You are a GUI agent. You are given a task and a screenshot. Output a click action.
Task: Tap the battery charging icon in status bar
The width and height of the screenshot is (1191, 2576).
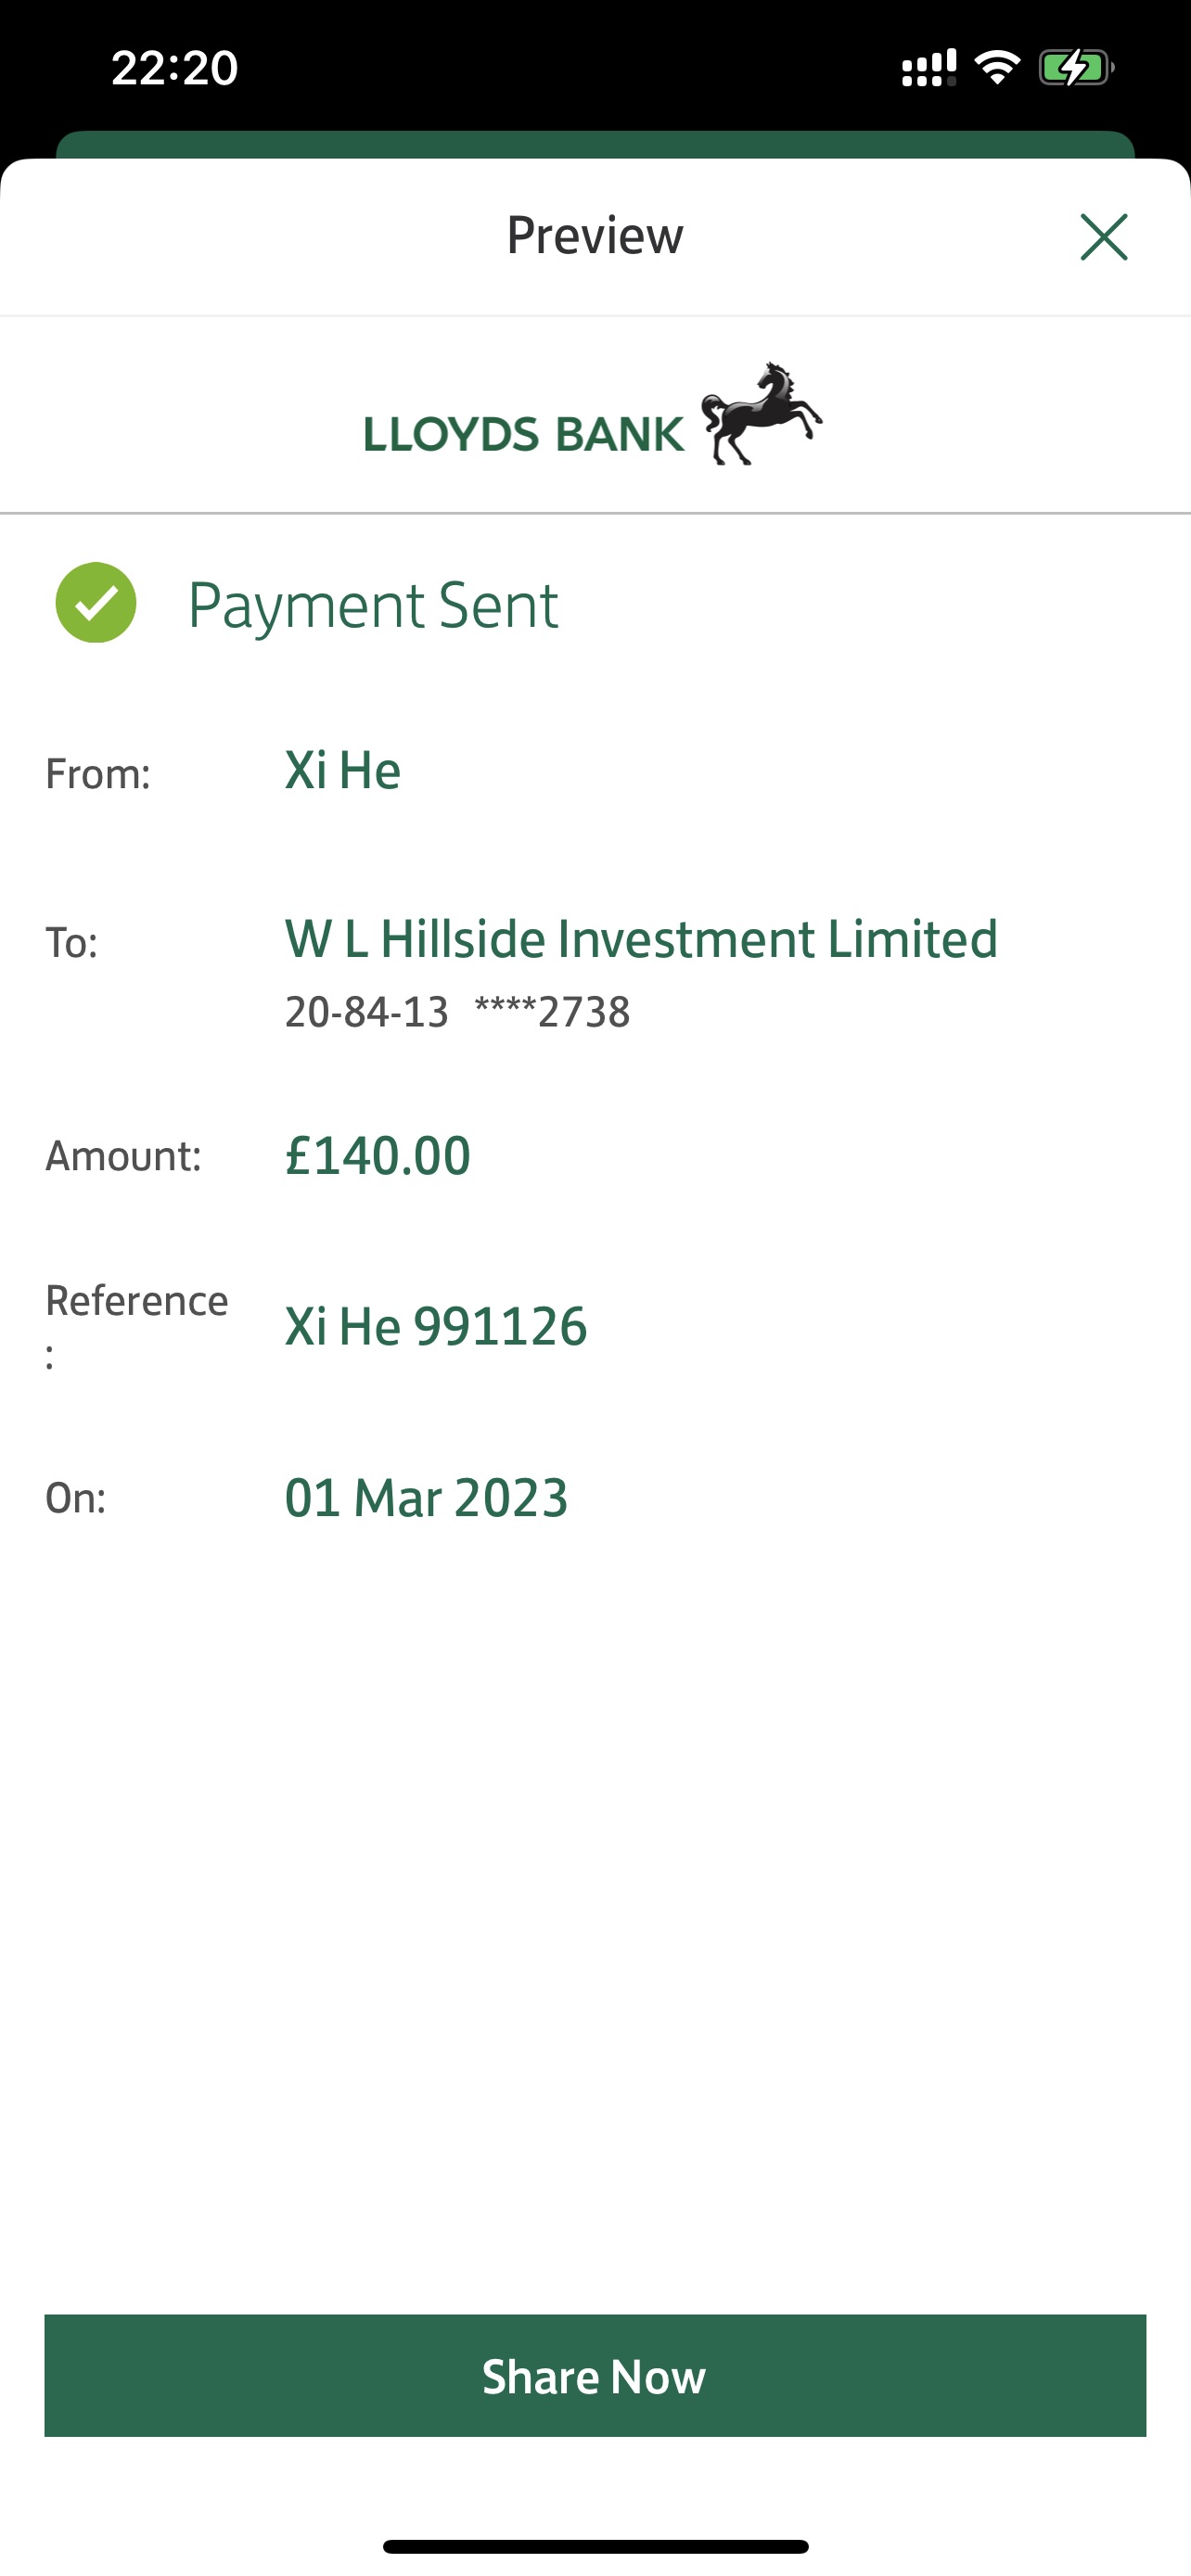1075,68
